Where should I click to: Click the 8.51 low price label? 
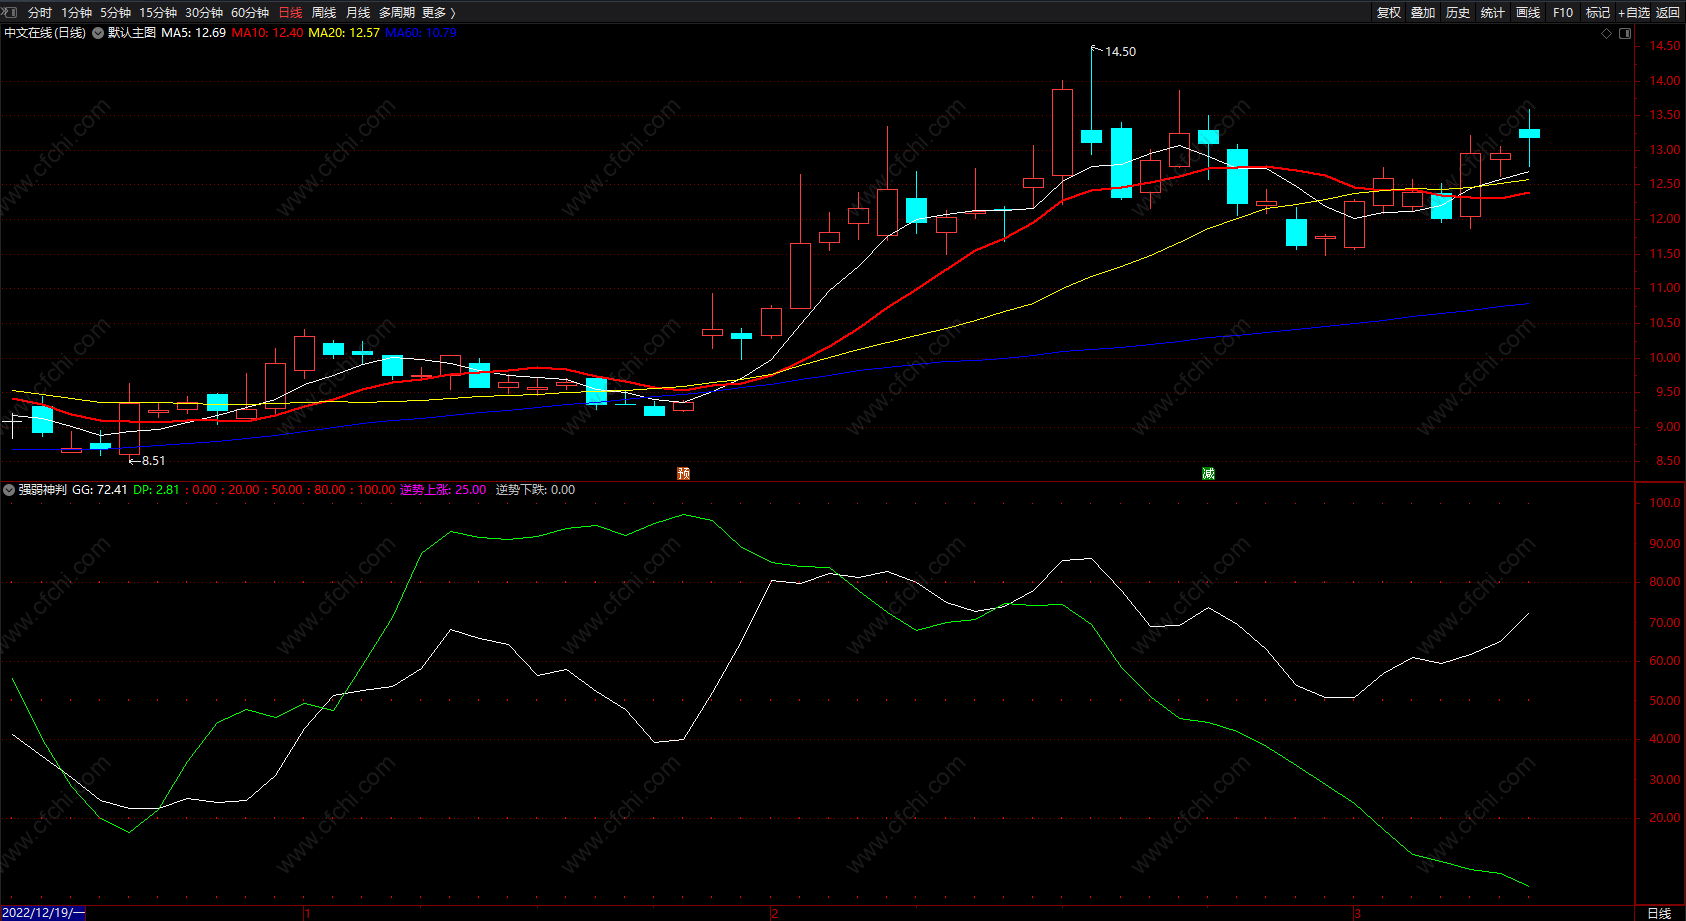(153, 461)
